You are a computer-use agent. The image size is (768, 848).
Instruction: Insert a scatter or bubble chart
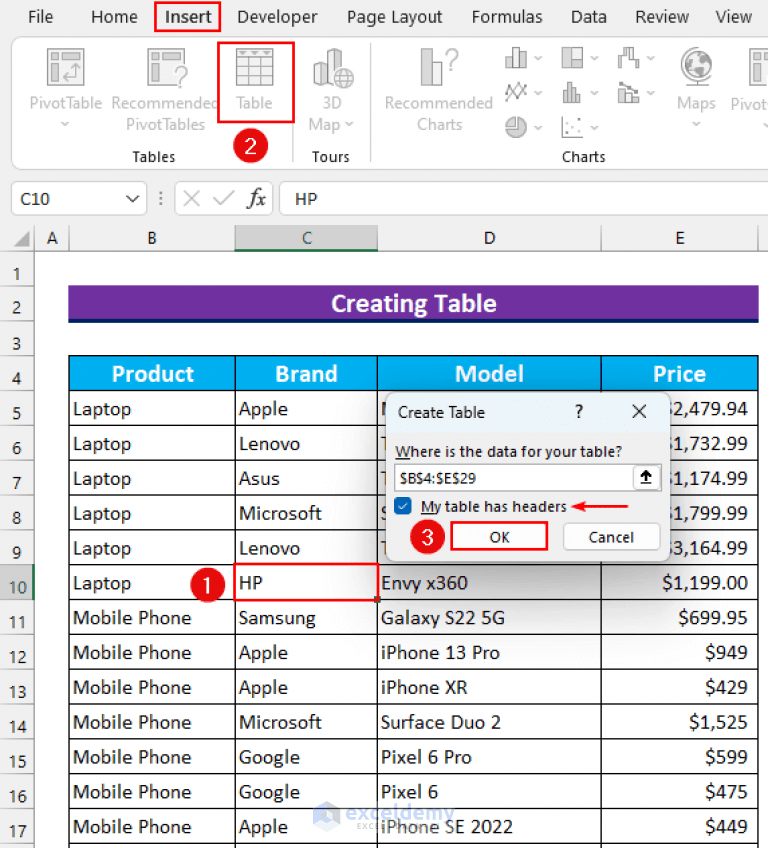coord(572,128)
